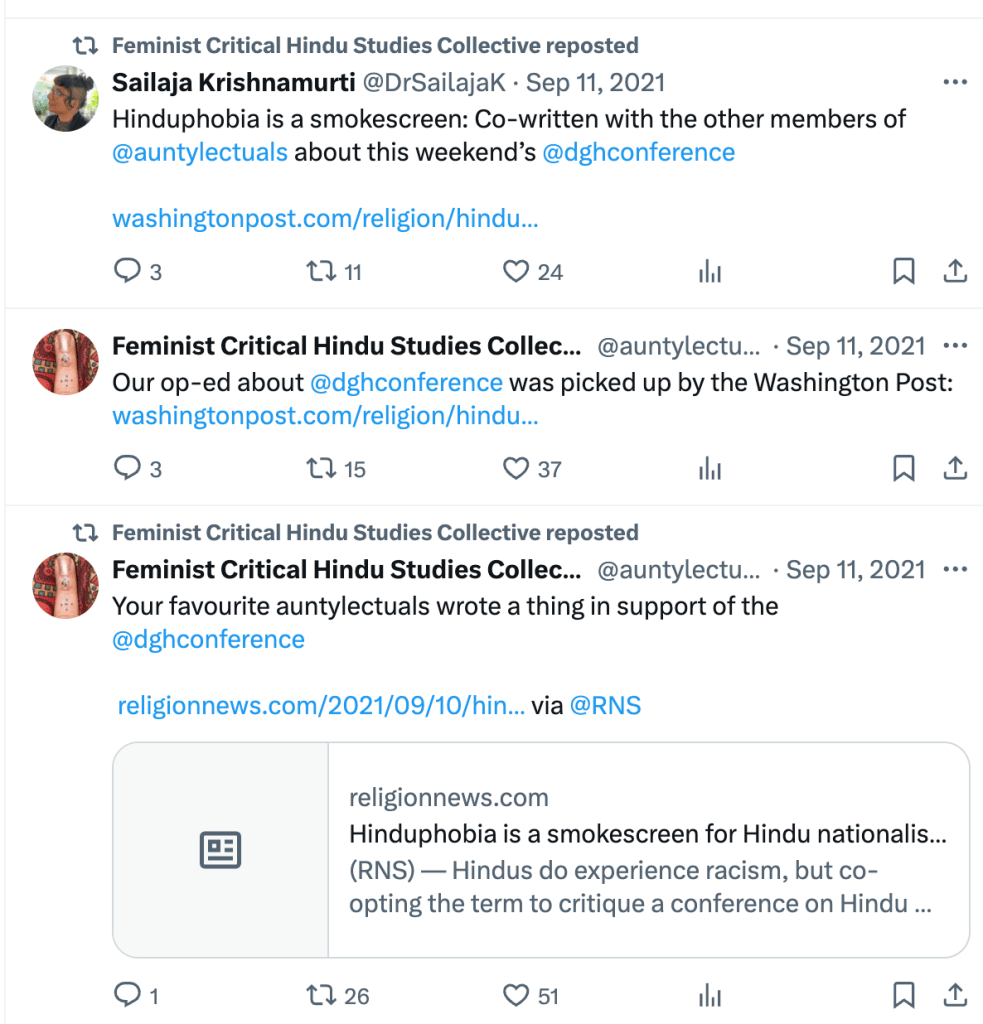Repost Sailaja Krishnamurti's tweet with 11 reposts
This screenshot has height=1024, width=983.
pyautogui.click(x=321, y=271)
